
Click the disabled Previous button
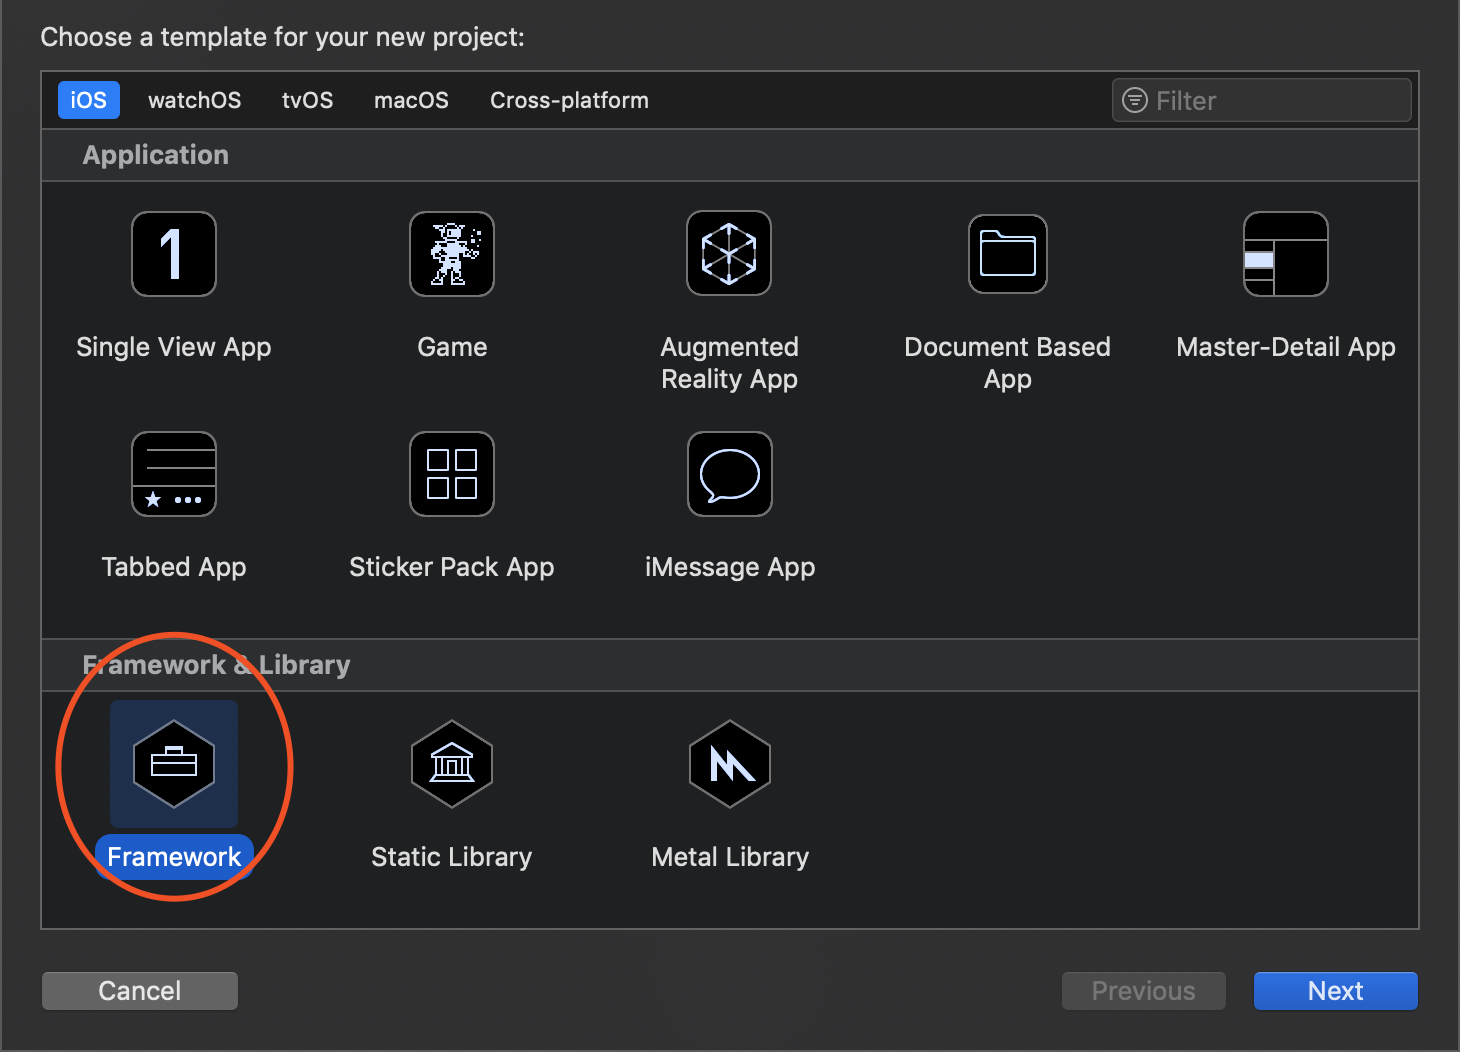[x=1143, y=990]
